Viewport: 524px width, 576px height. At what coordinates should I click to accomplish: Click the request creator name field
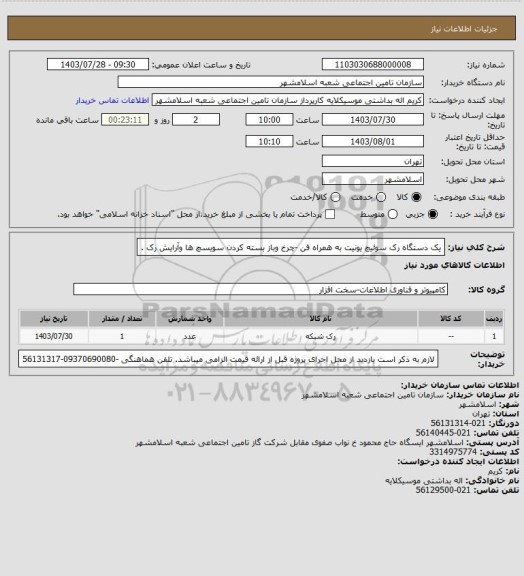288,100
